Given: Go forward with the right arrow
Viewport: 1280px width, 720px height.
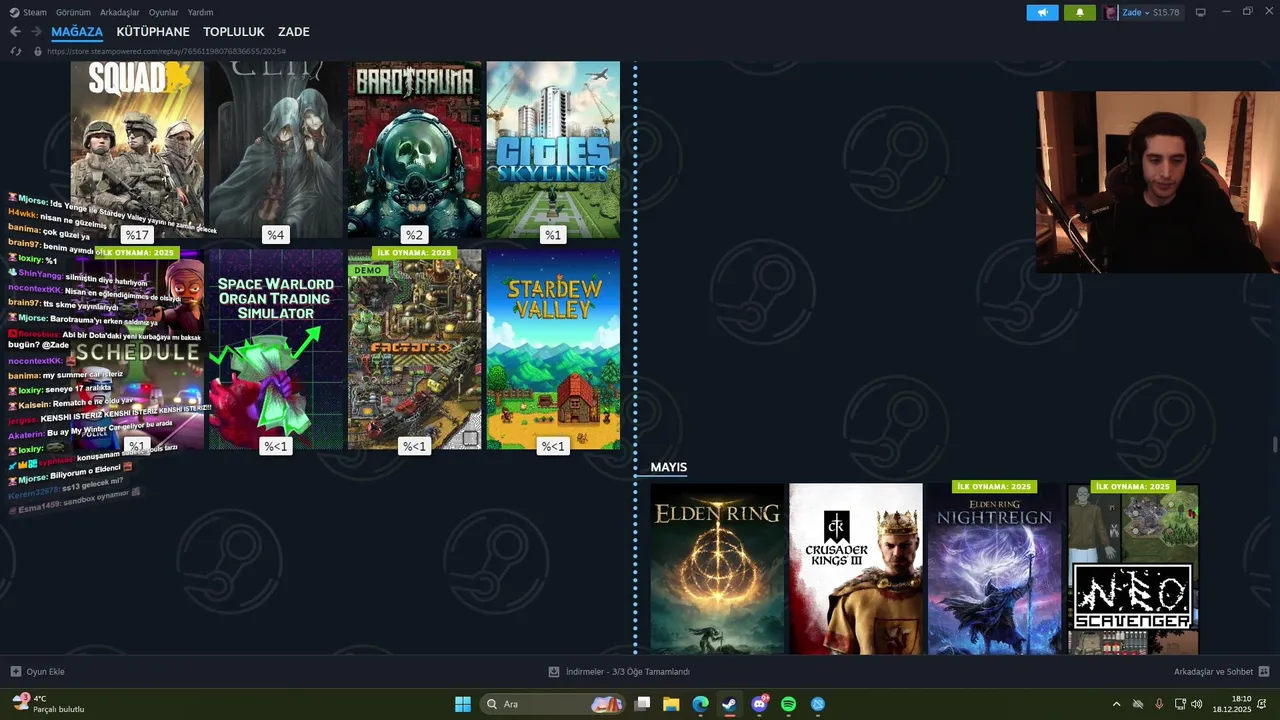Looking at the screenshot, I should pyautogui.click(x=36, y=32).
